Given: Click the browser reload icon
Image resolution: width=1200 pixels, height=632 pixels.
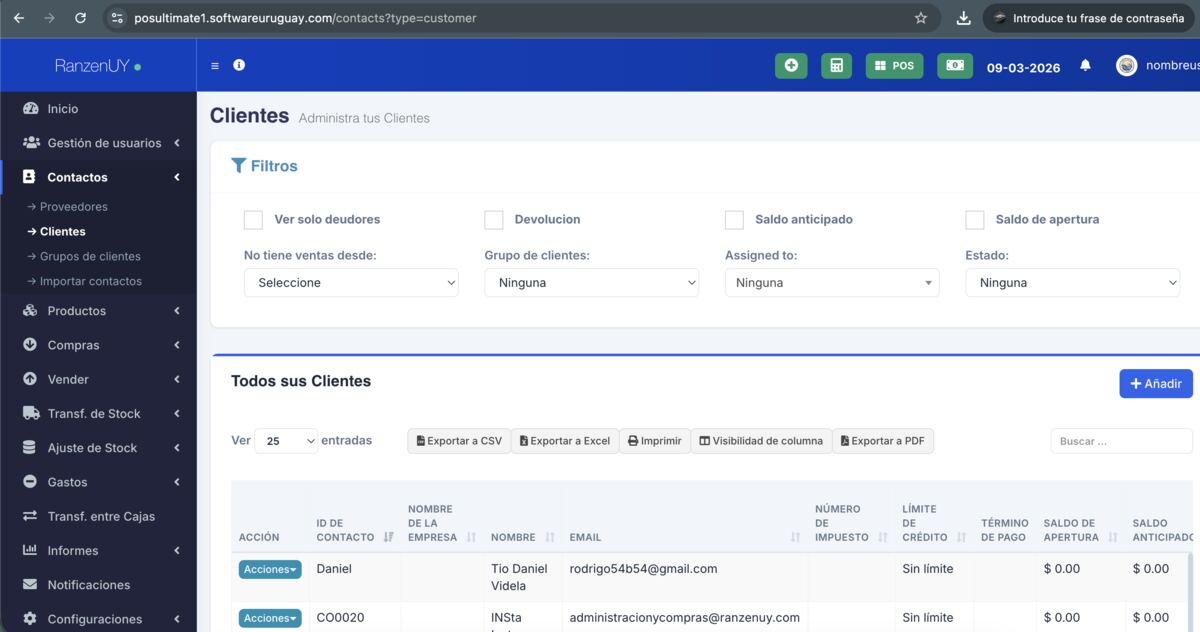Looking at the screenshot, I should tap(80, 18).
